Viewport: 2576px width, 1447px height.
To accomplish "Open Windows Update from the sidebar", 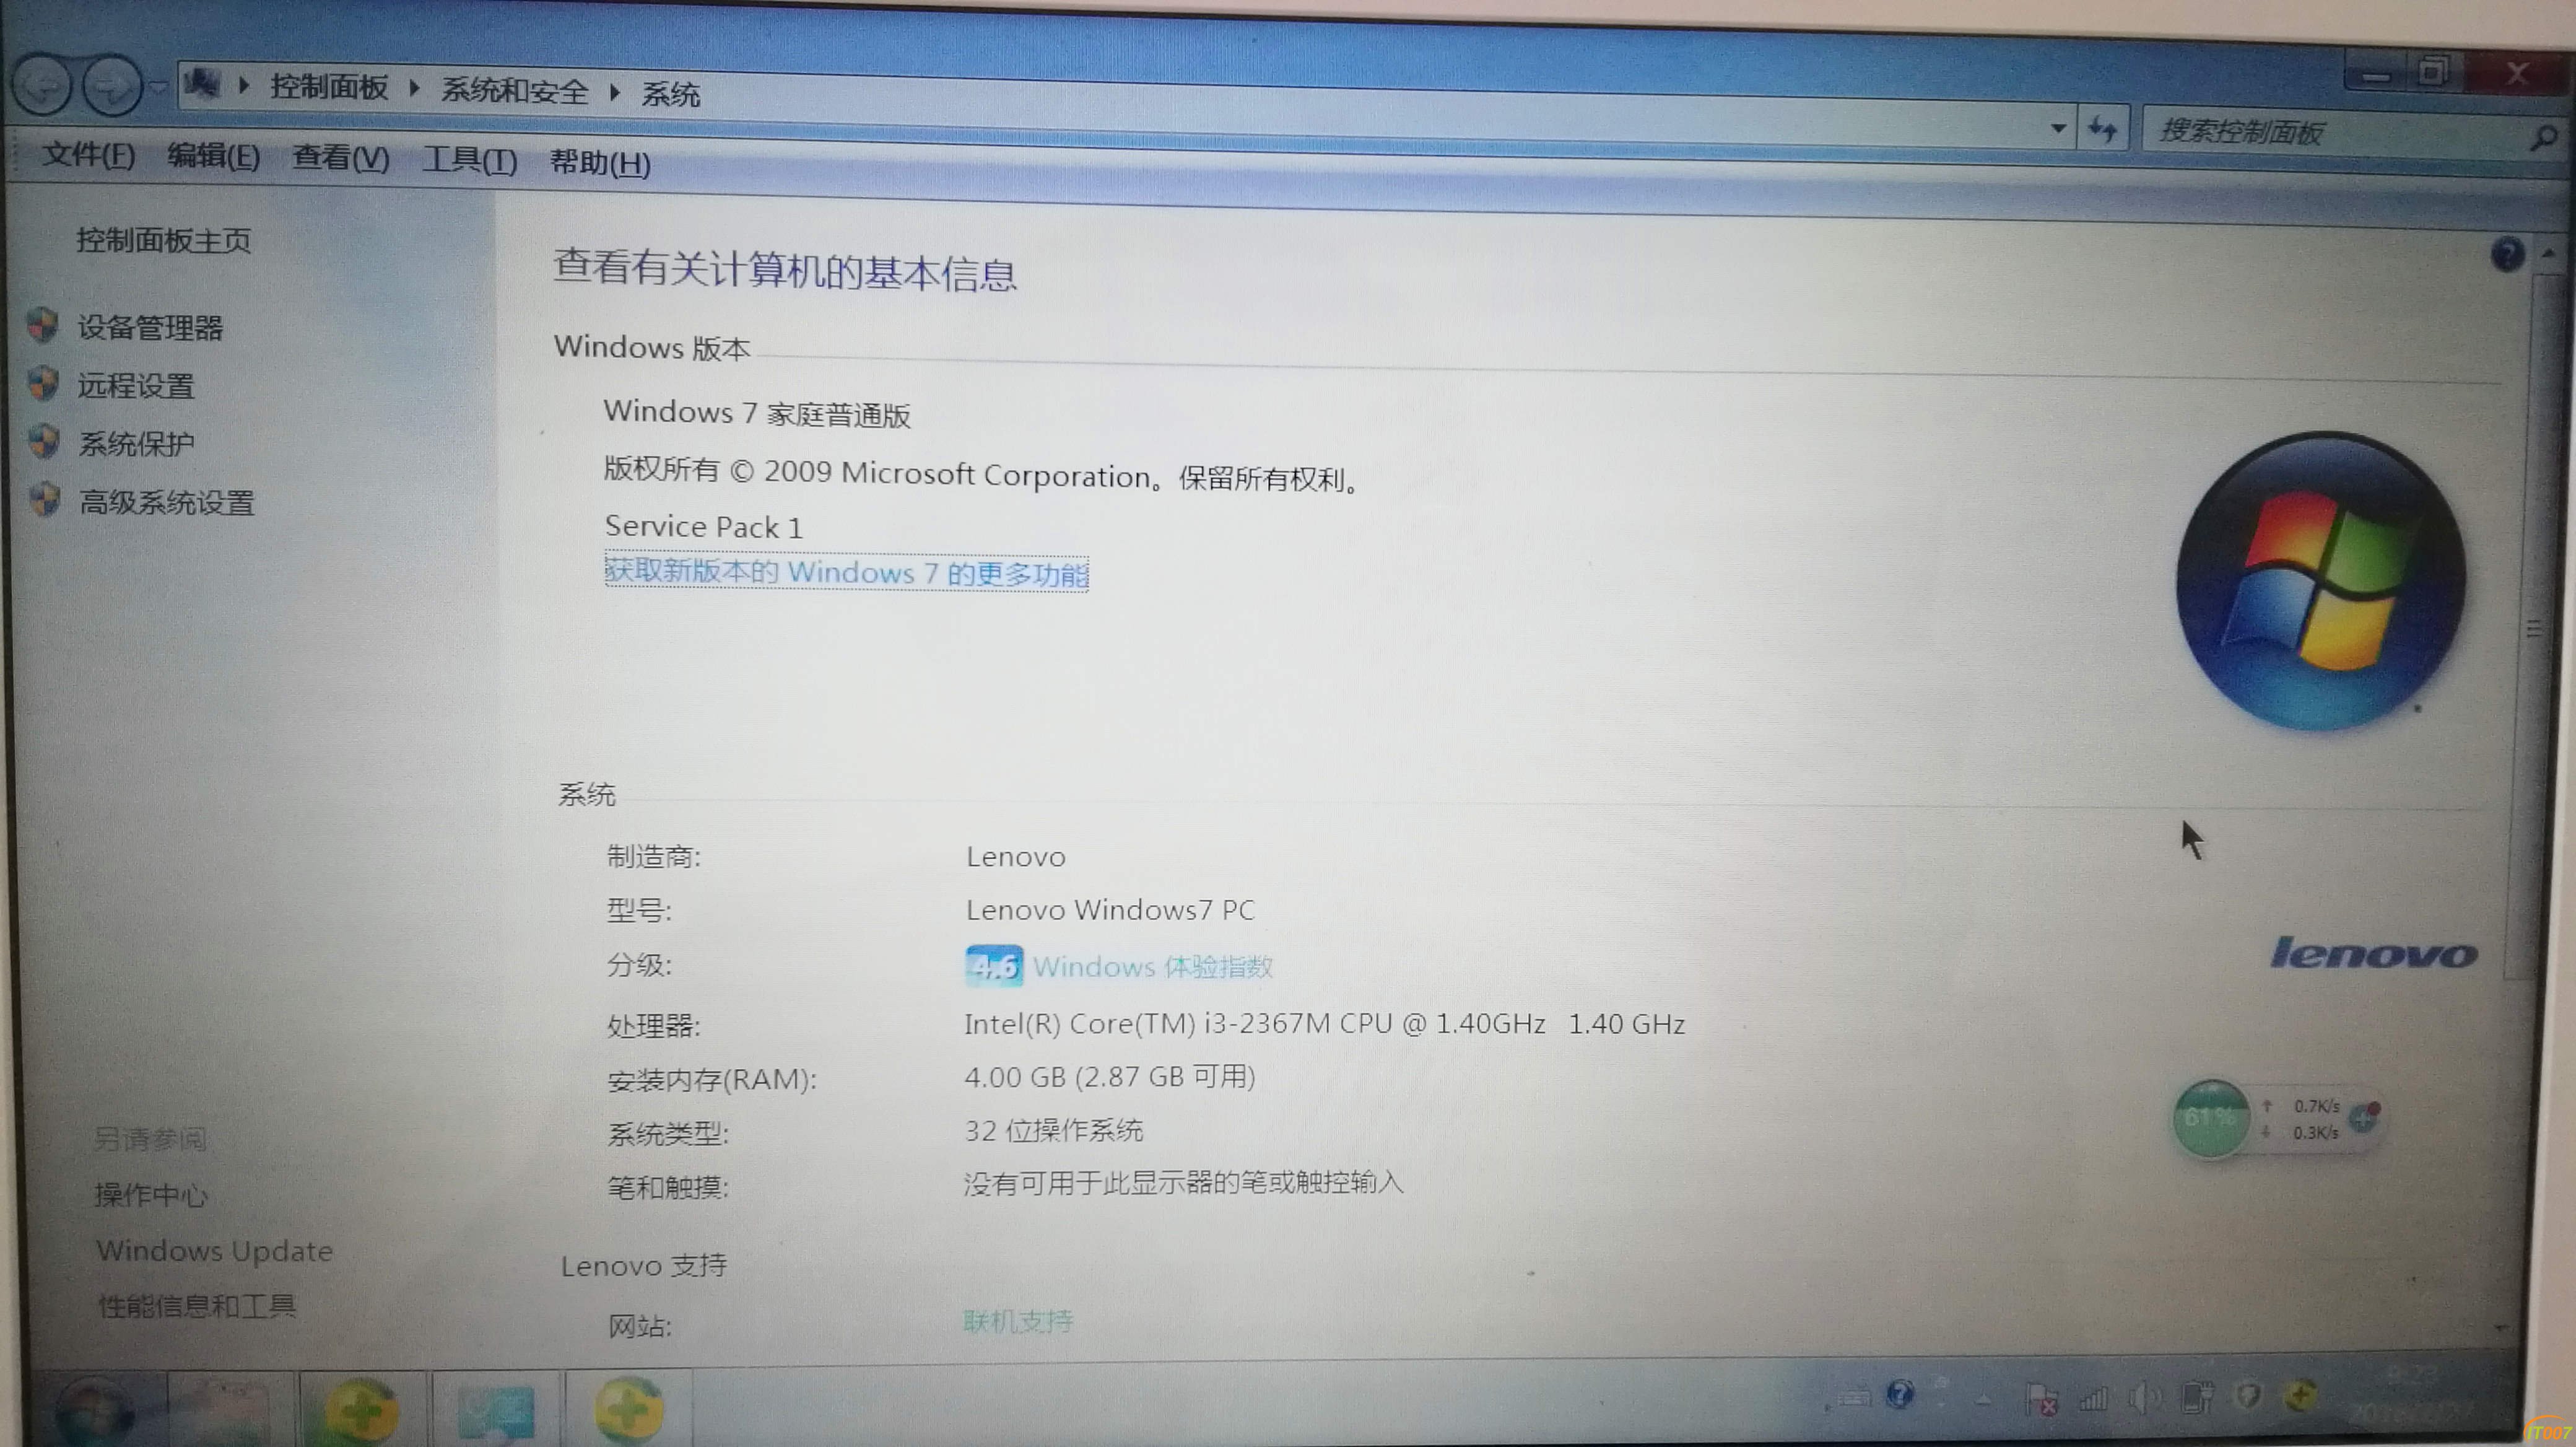I will coord(215,1251).
